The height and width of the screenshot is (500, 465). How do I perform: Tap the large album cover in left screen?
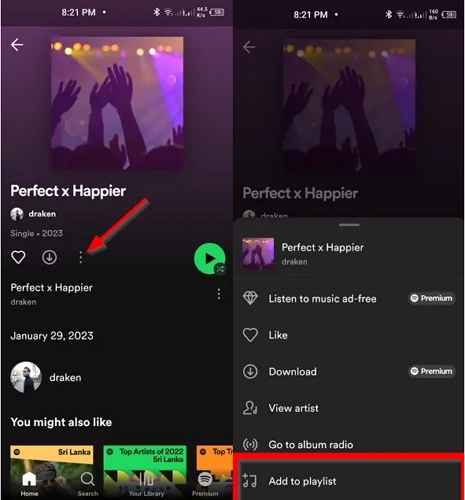(117, 103)
